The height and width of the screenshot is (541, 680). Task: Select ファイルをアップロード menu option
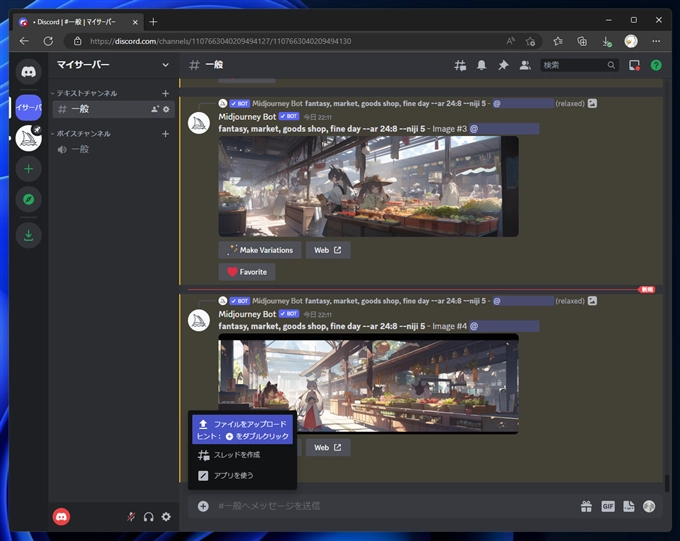[x=242, y=430]
